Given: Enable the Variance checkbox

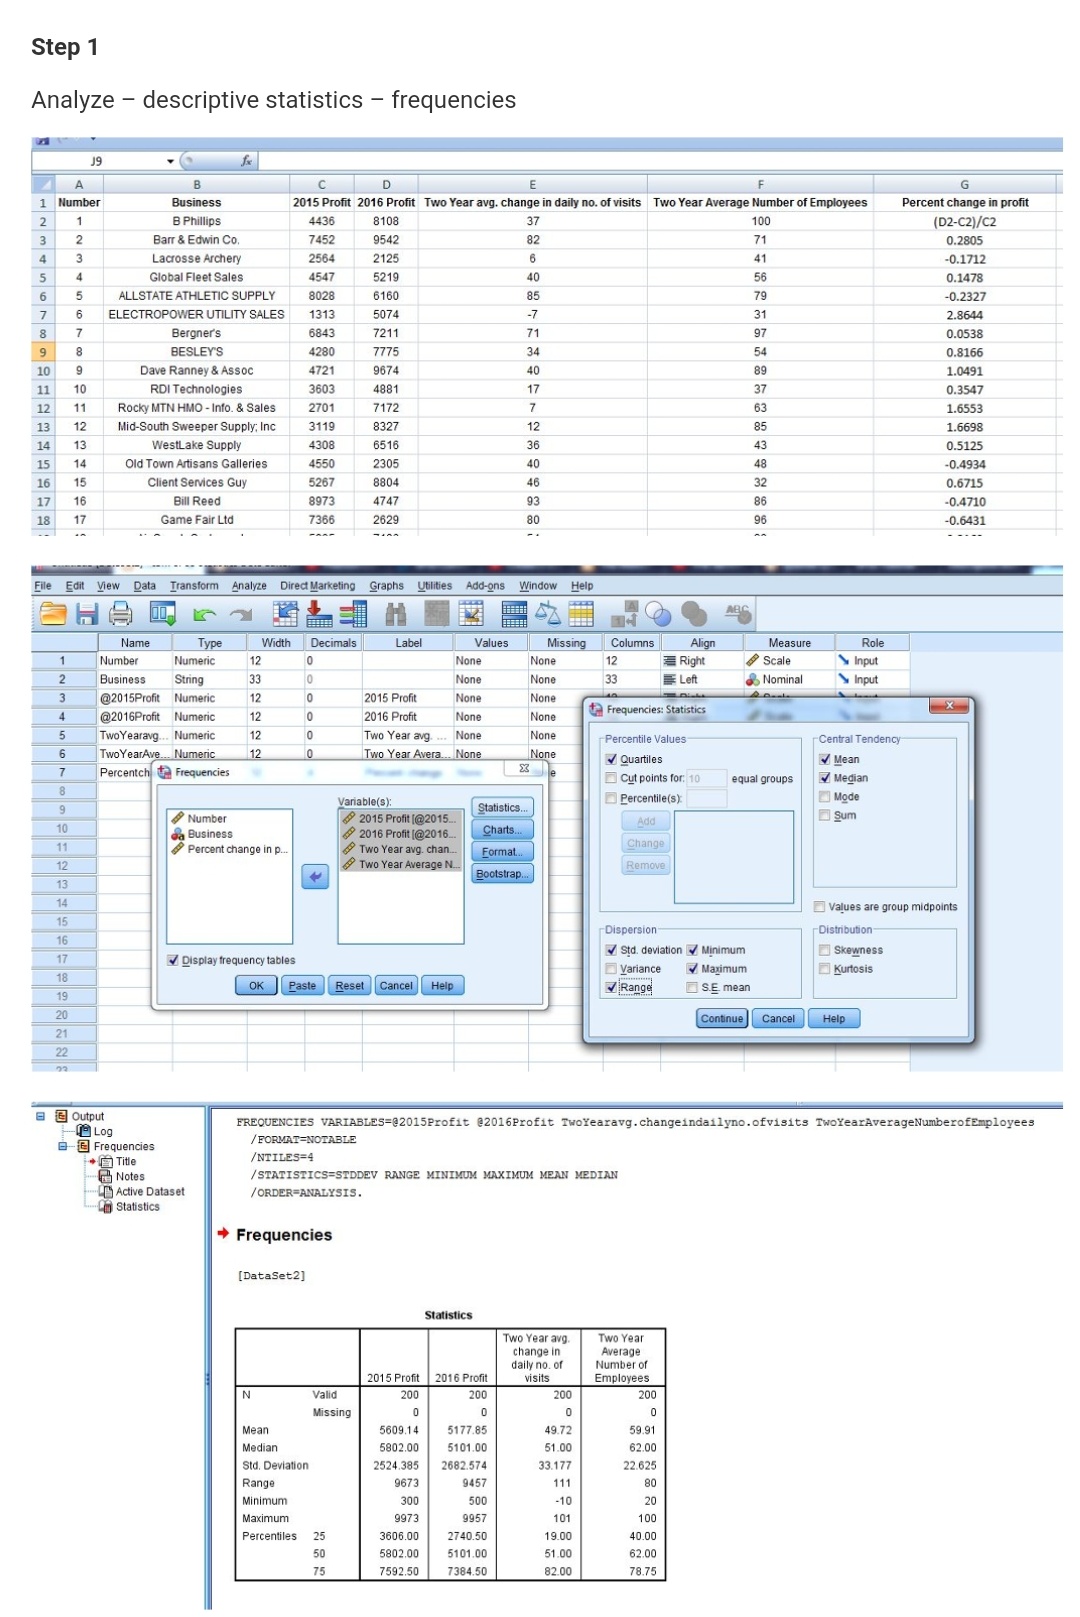Looking at the screenshot, I should [x=612, y=969].
